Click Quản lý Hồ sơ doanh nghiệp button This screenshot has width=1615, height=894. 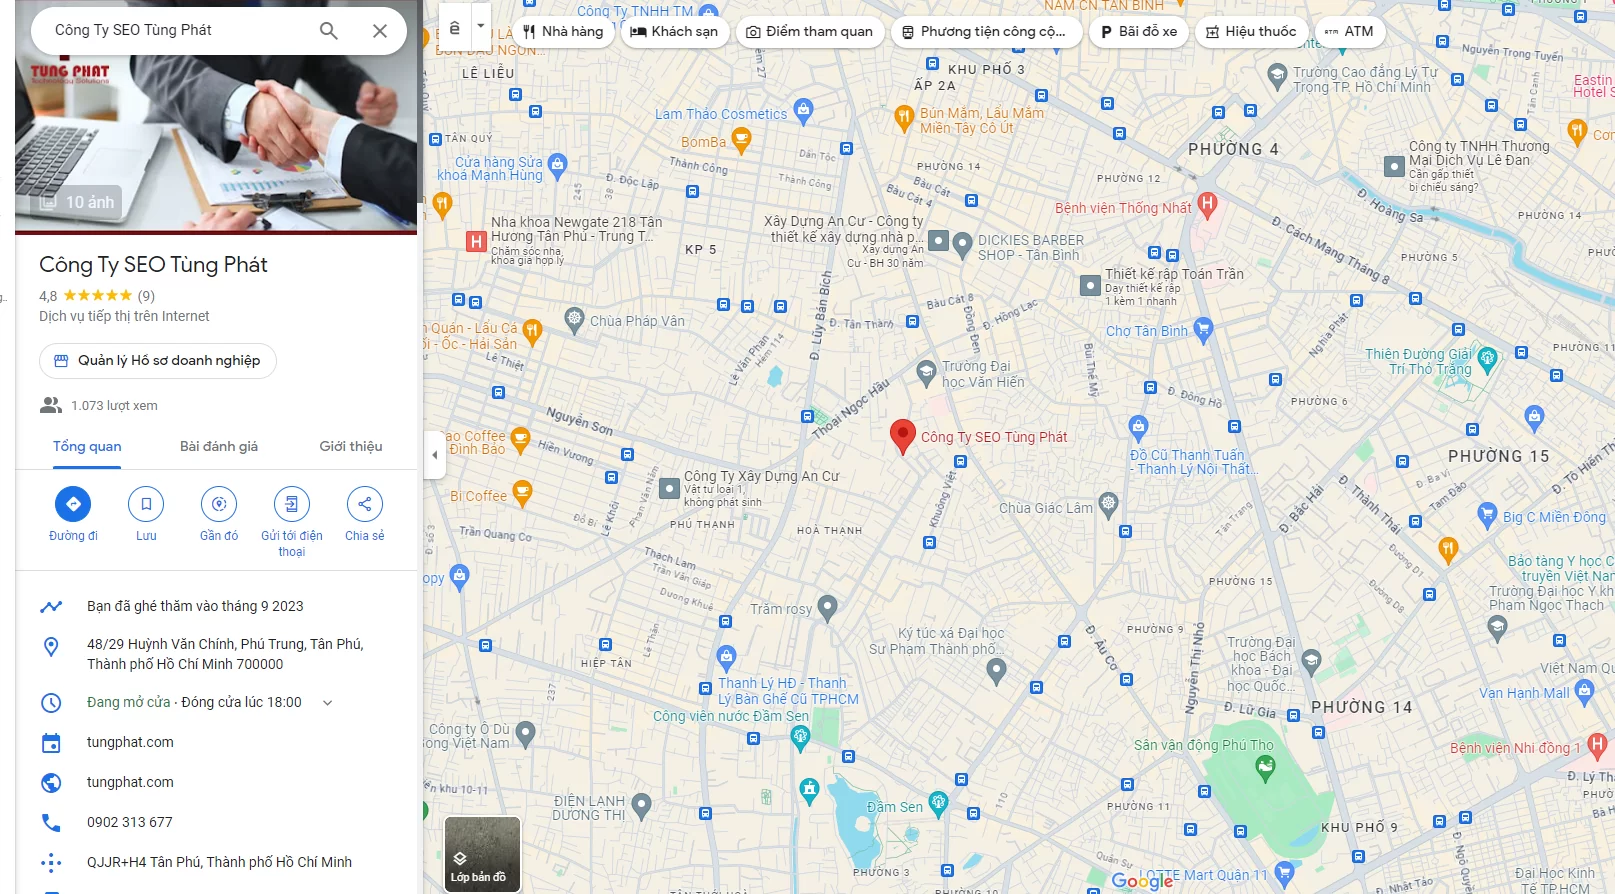tap(158, 360)
